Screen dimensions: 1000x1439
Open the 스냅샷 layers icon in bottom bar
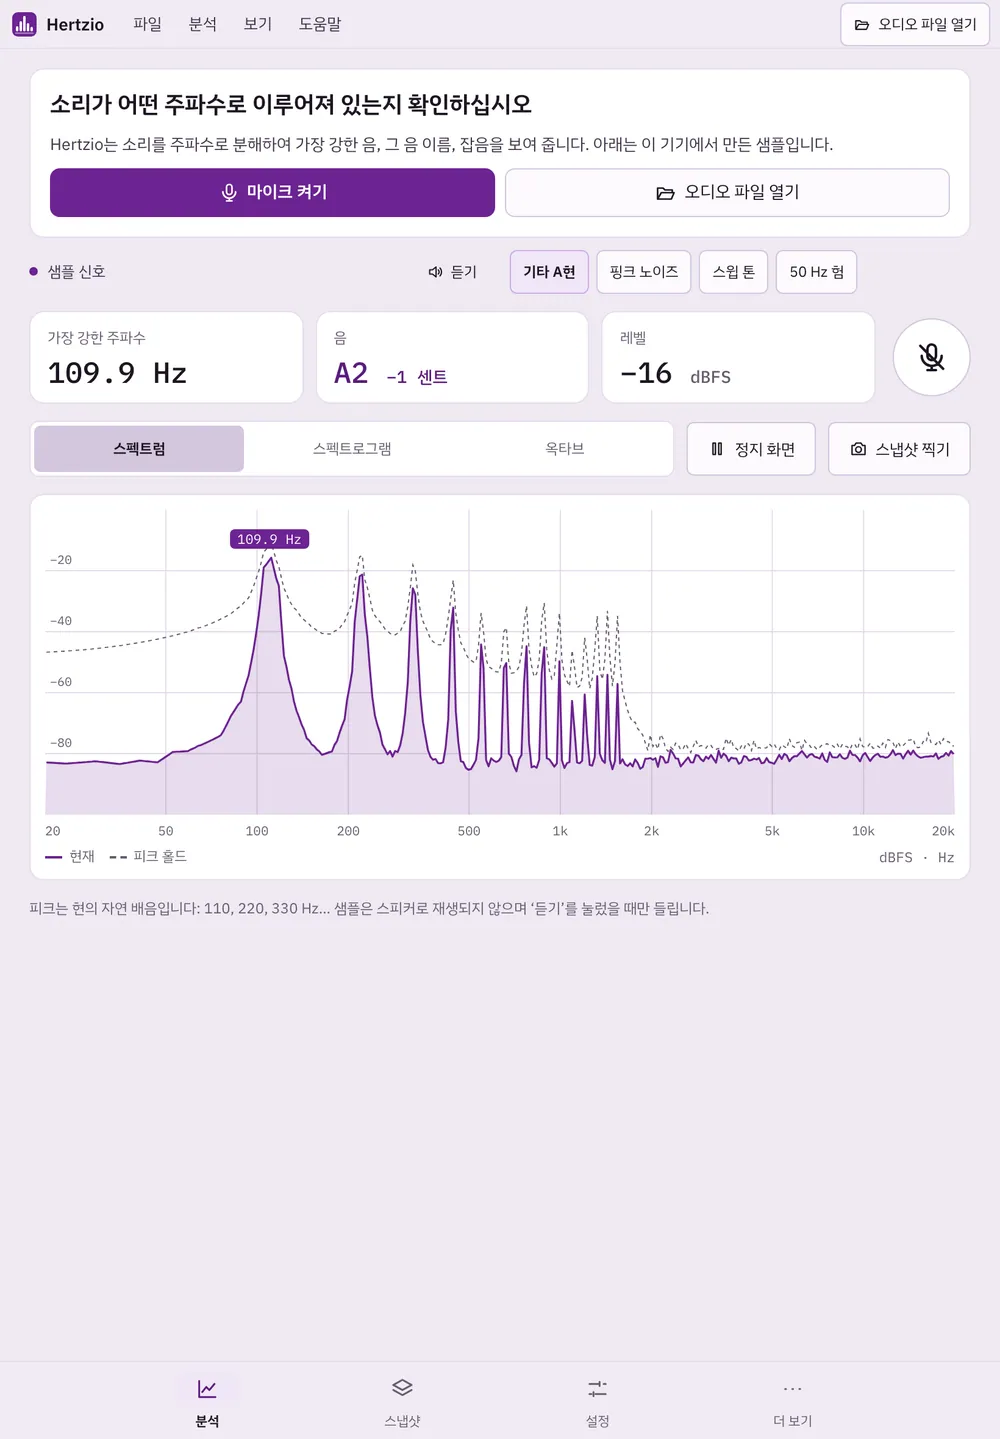[x=402, y=1388]
